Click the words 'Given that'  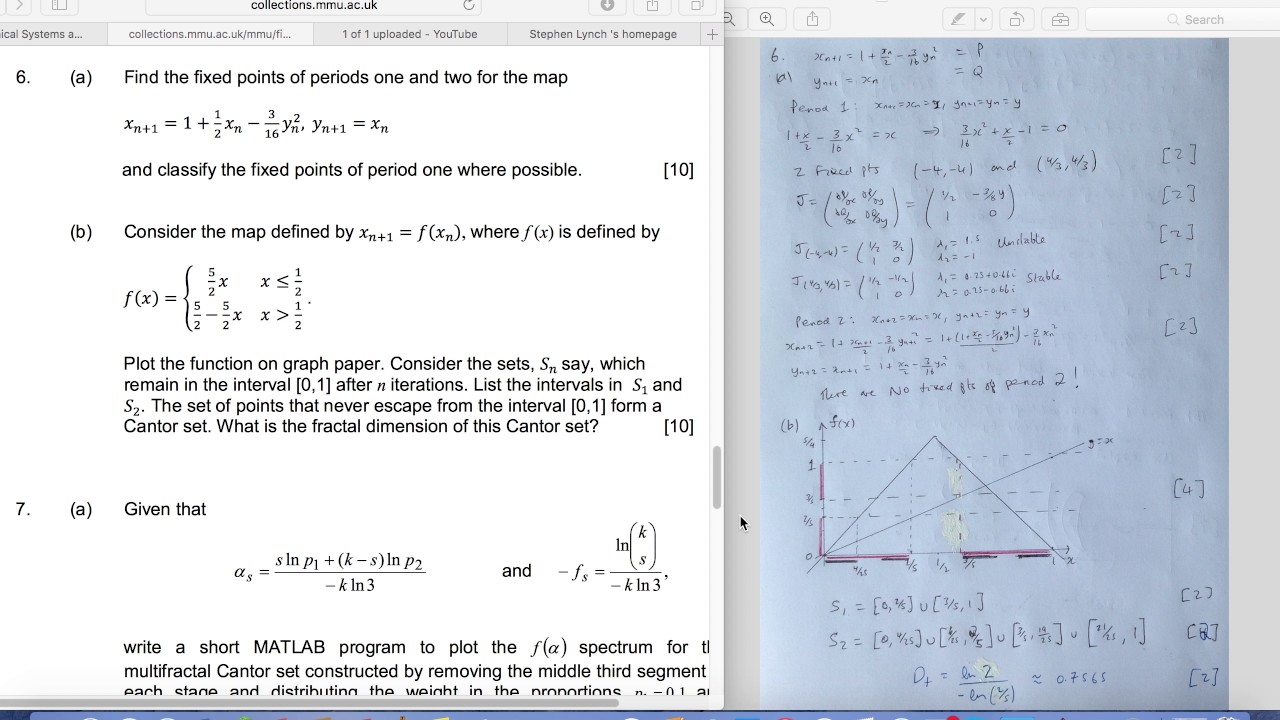[x=165, y=509]
